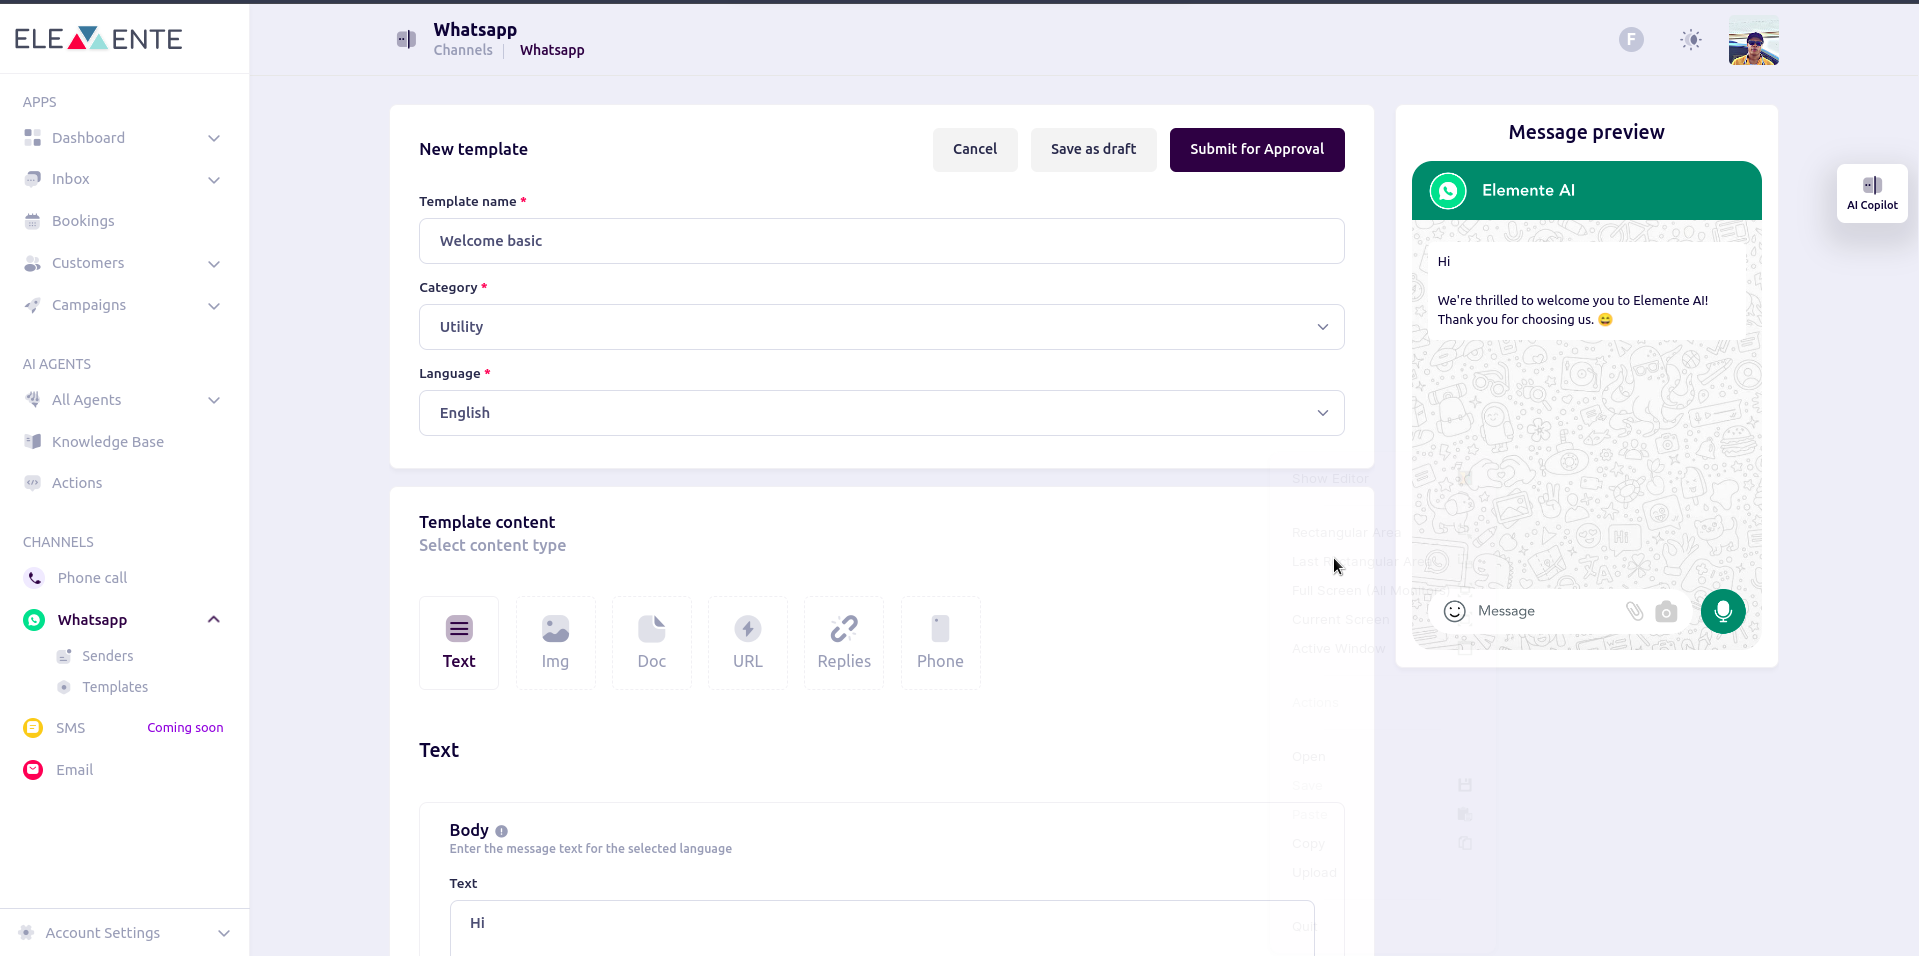1919x956 pixels.
Task: Open Email channel
Action: pyautogui.click(x=74, y=770)
